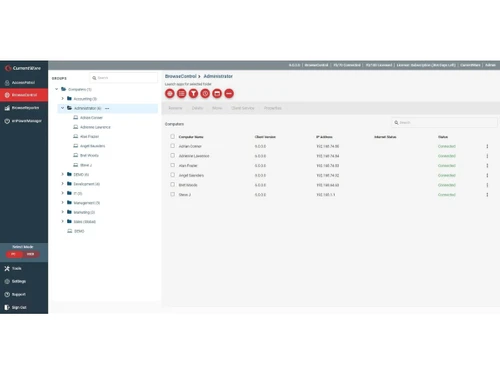Focus the Groups search field
Screen dimensions: 500x375
124,78
